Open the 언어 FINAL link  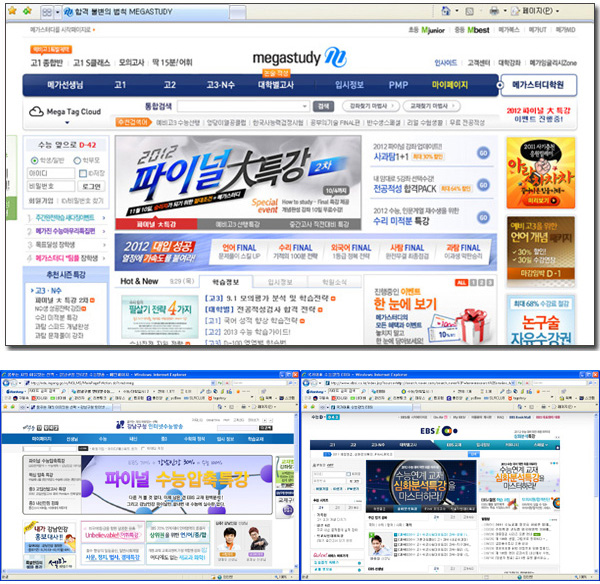click(240, 252)
